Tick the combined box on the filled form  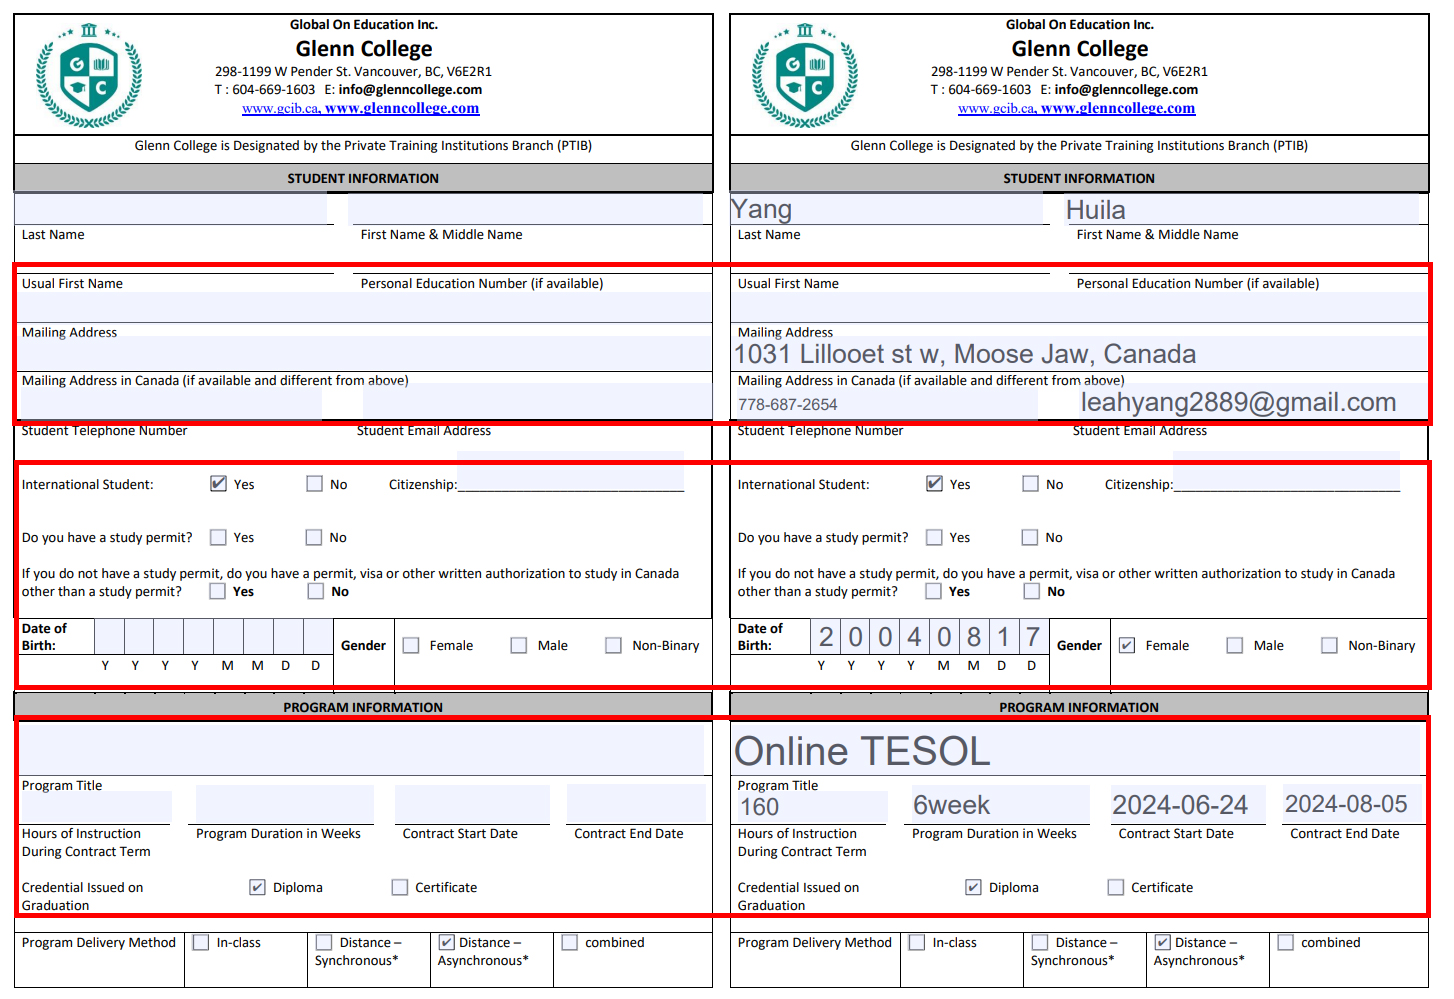1286,942
